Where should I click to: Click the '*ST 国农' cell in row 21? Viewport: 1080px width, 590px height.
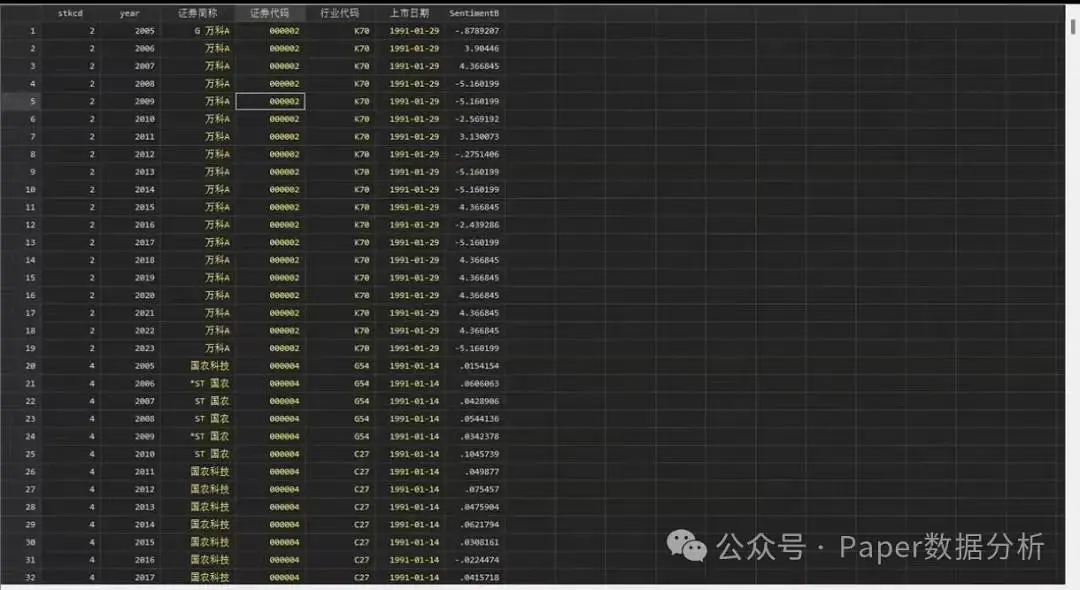click(x=209, y=383)
